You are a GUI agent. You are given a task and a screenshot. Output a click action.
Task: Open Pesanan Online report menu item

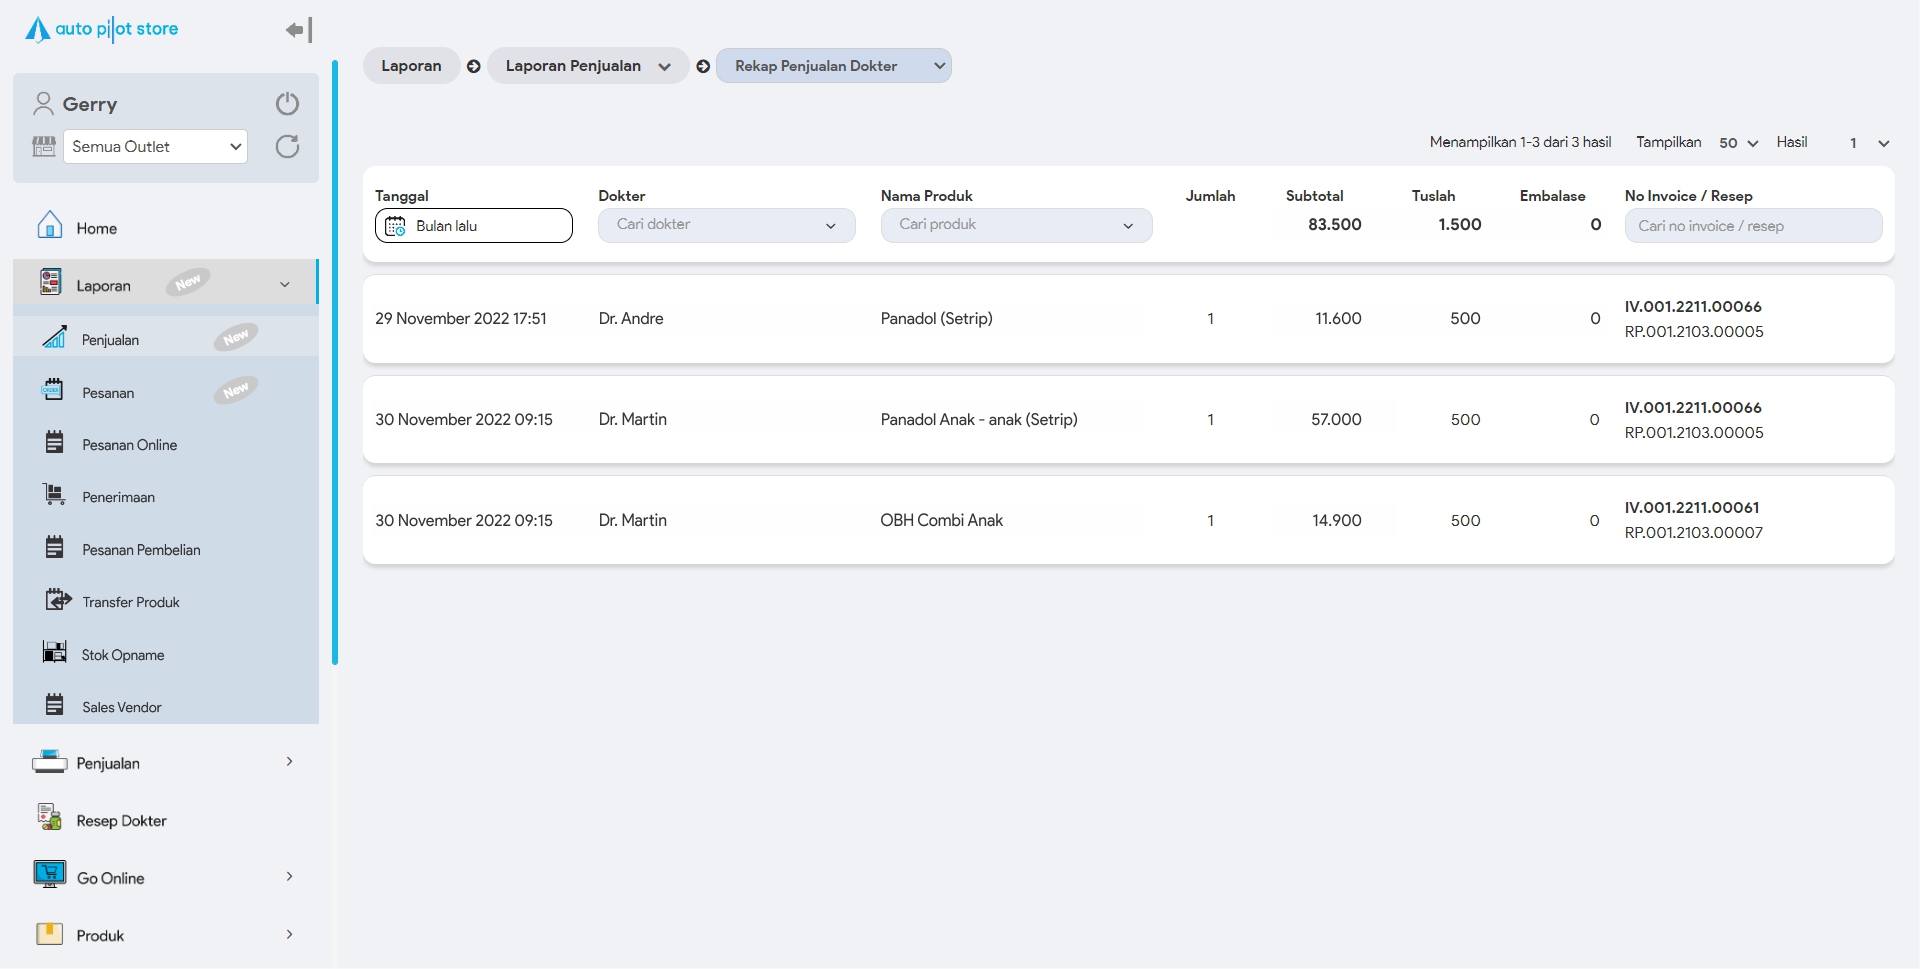coord(129,445)
